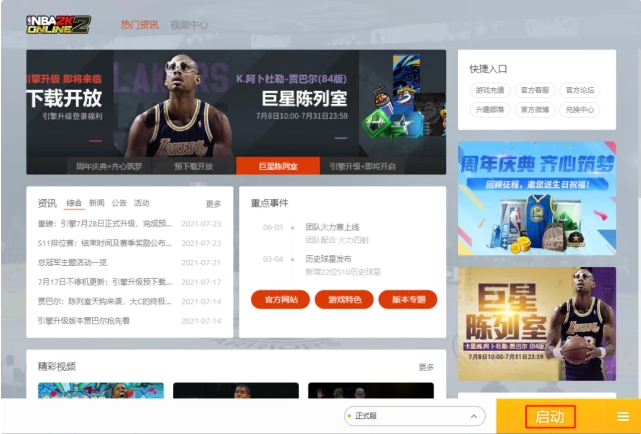641x434 pixels.
Task: Select the 新闻 news tab
Action: tap(97, 203)
